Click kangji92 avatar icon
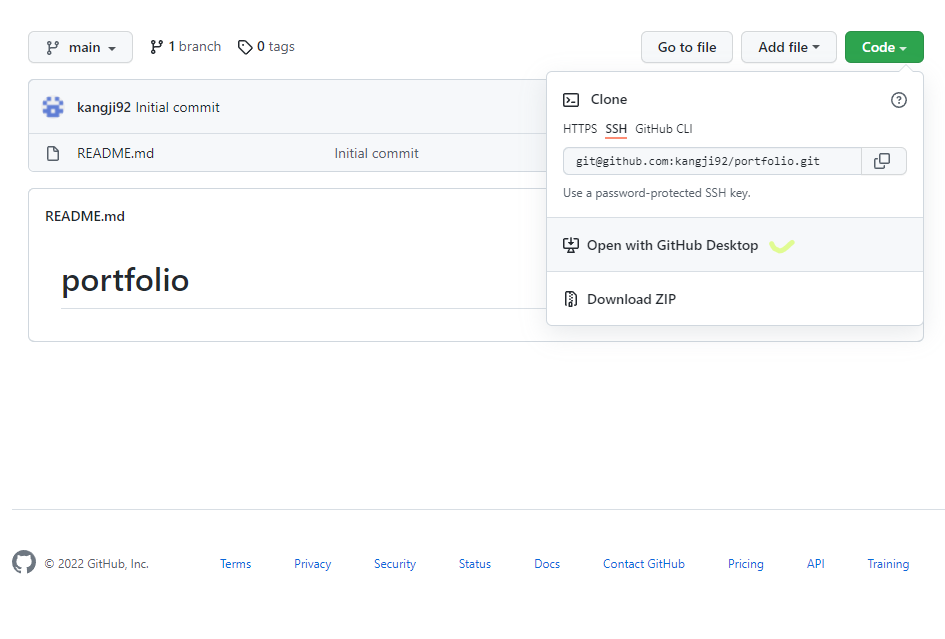Viewport: 945px width, 639px height. click(53, 107)
